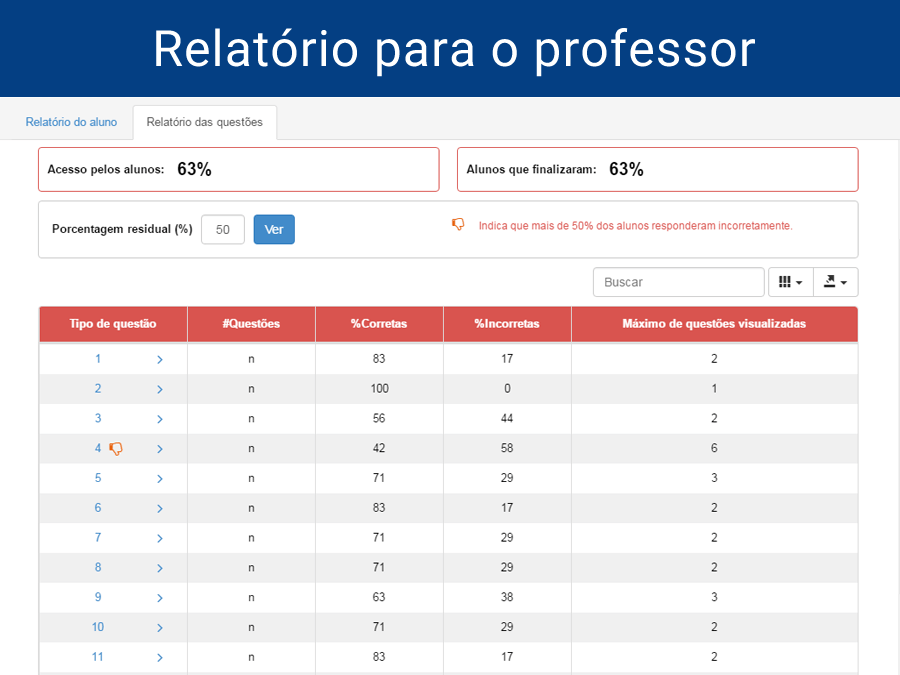Open question type 7 link
The height and width of the screenshot is (675, 900).
(98, 538)
